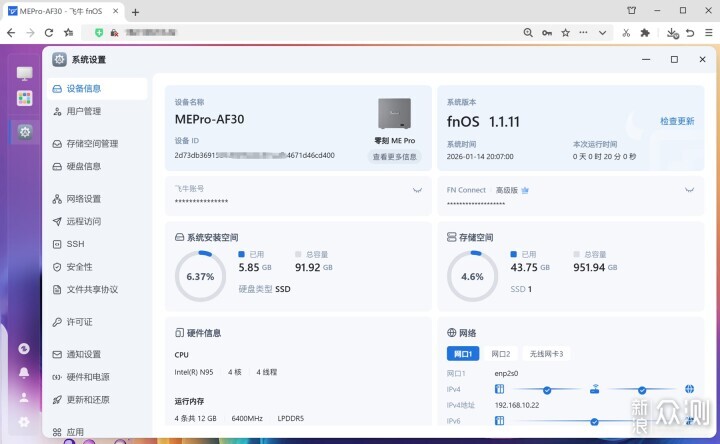The height and width of the screenshot is (444, 720).
Task: Click the browser skin shirt icon
Action: point(632,11)
